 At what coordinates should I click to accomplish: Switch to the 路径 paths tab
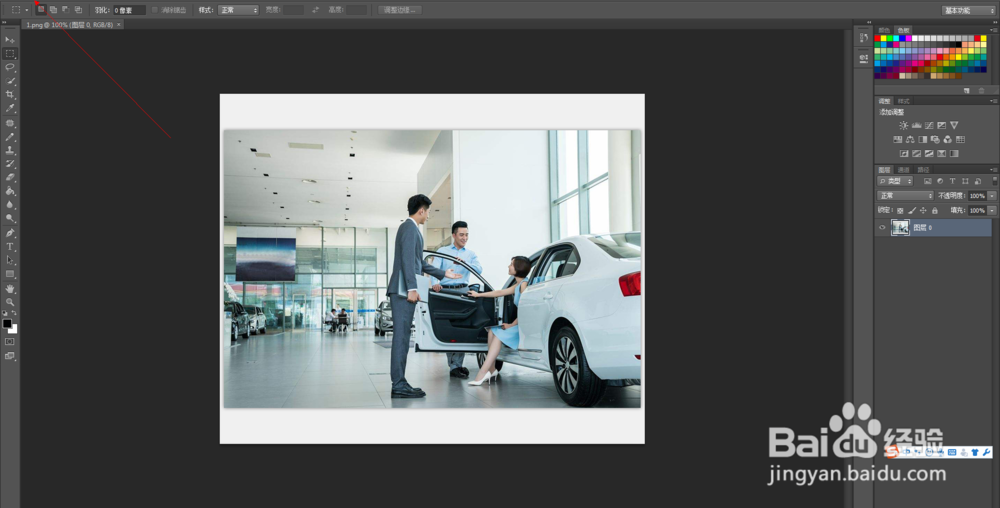(x=923, y=170)
